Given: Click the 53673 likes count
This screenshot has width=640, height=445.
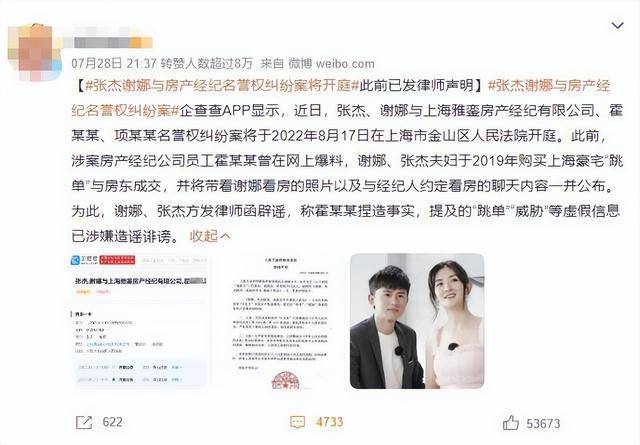Looking at the screenshot, I should (x=543, y=423).
